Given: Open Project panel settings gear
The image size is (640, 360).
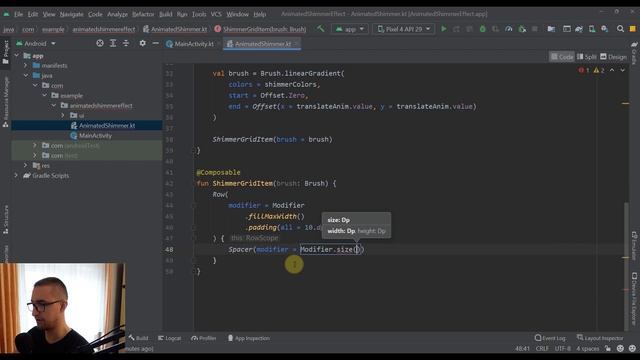Looking at the screenshot, I should coord(142,43).
